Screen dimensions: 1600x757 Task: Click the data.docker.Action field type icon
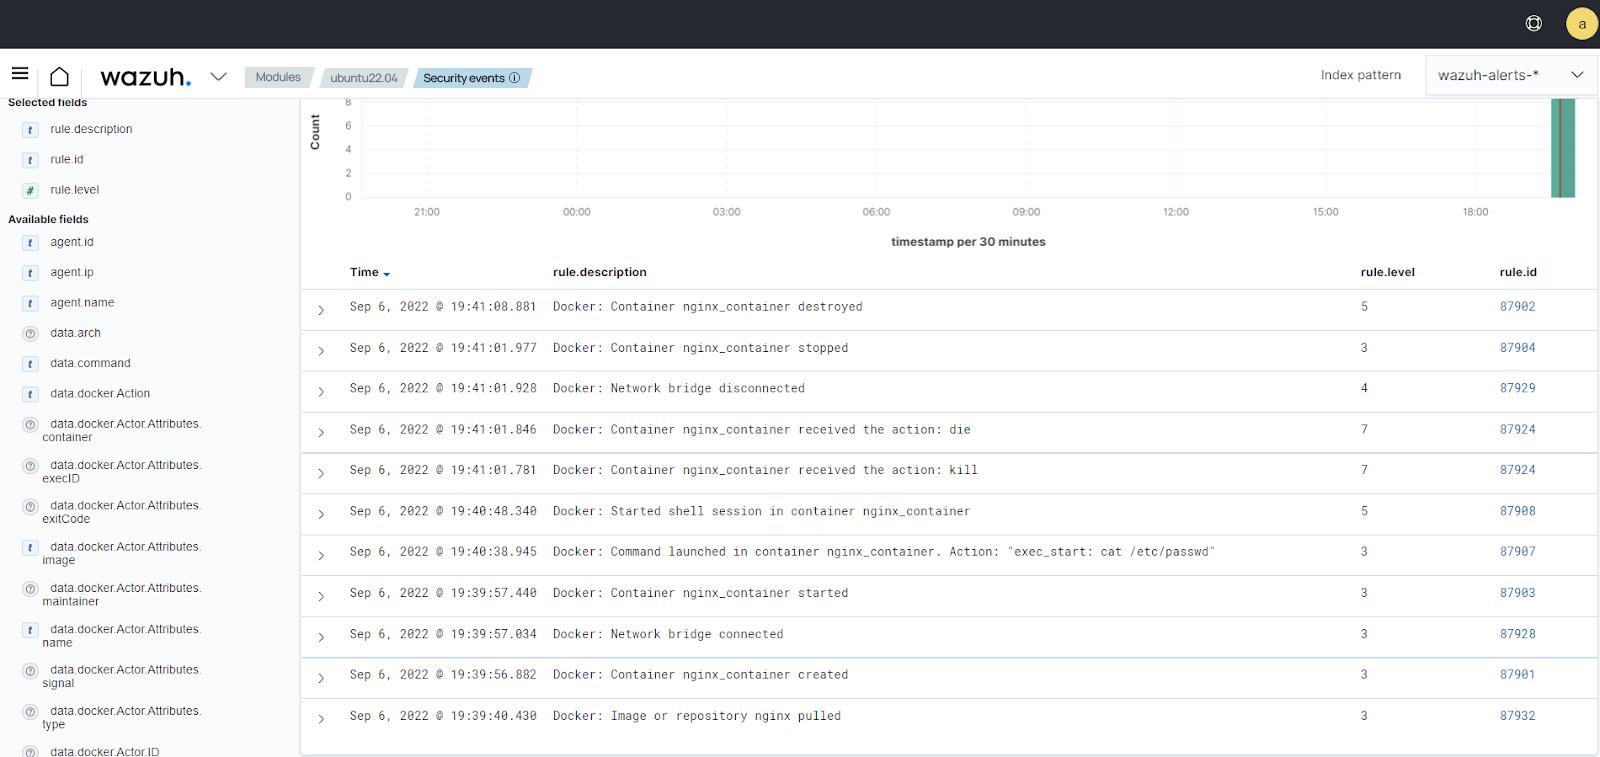click(x=31, y=394)
